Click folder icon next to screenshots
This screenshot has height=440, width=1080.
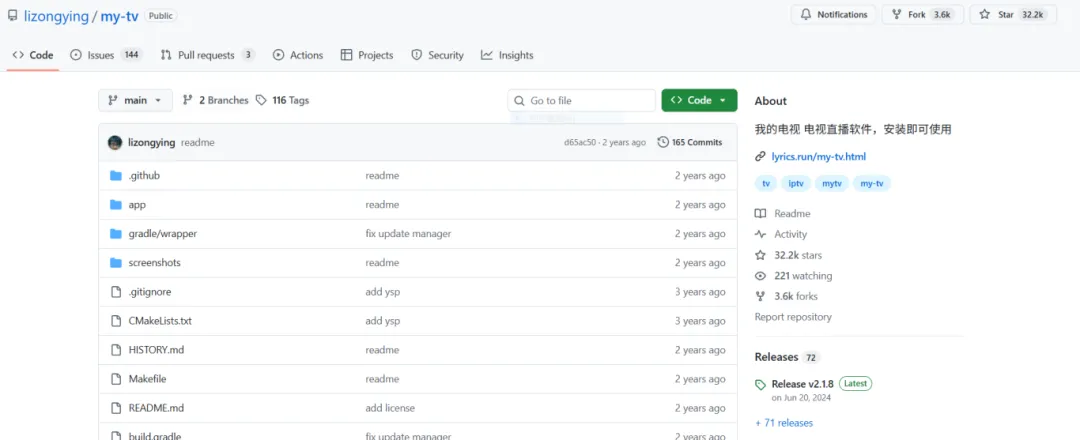pos(116,262)
